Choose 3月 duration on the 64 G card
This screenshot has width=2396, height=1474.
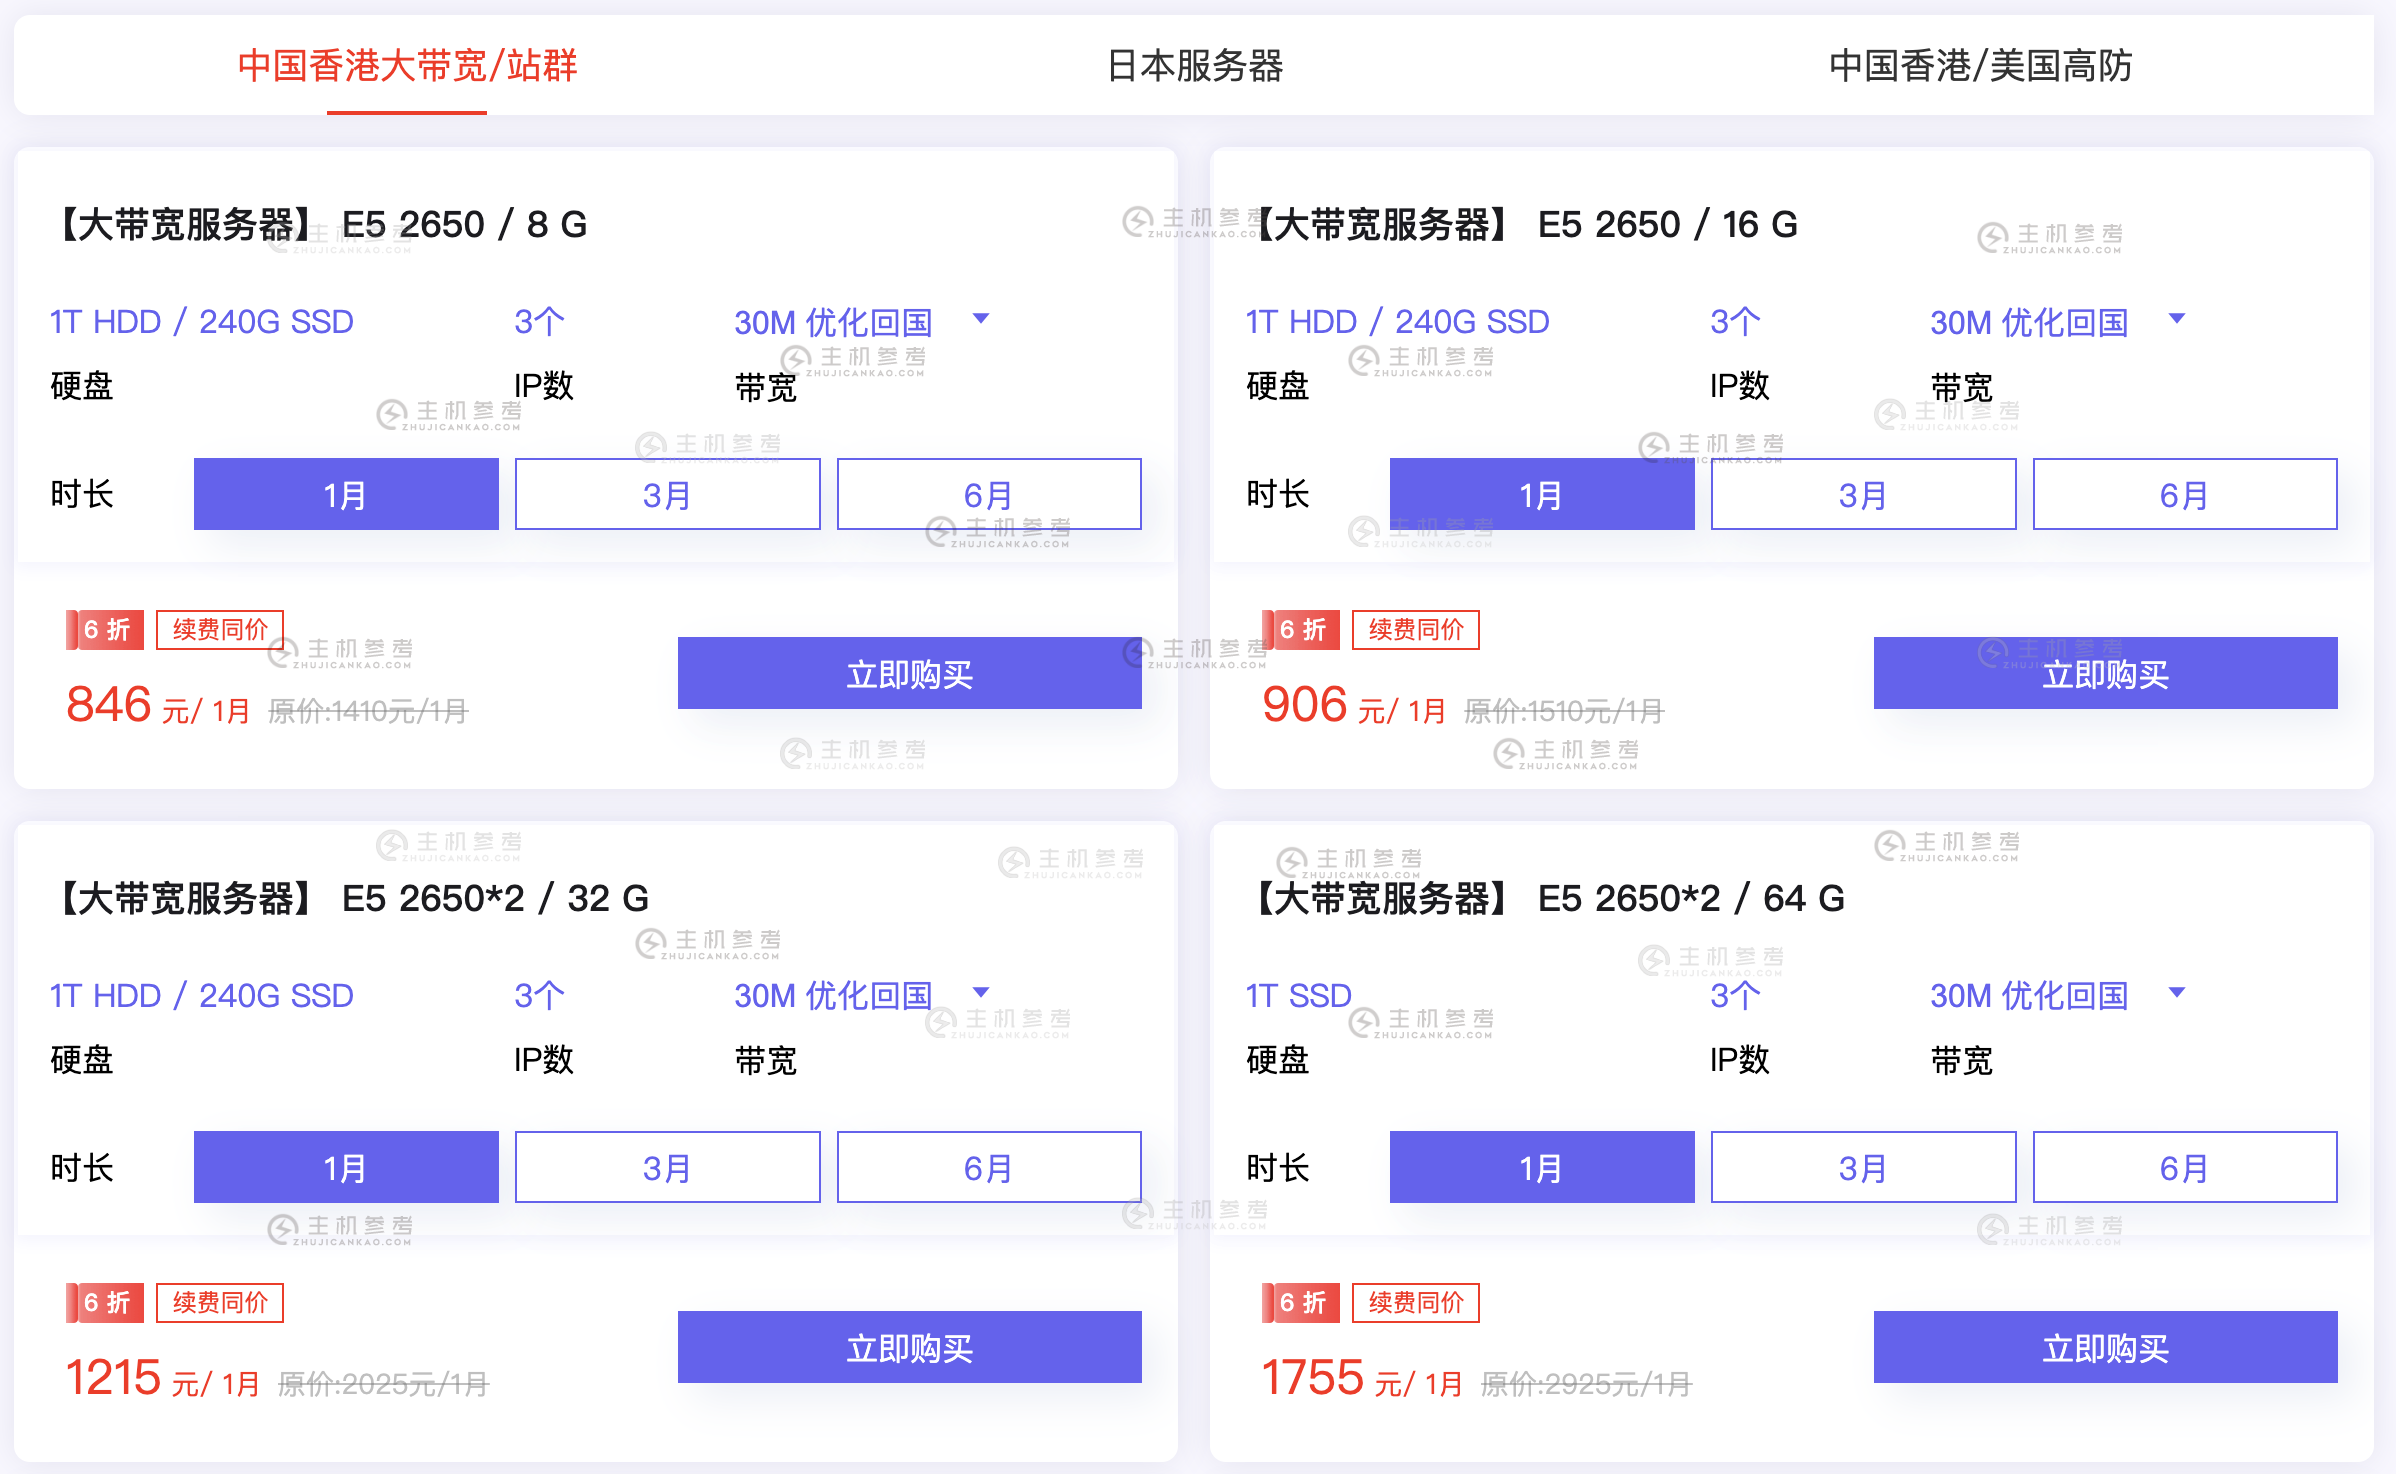pyautogui.click(x=1862, y=1166)
